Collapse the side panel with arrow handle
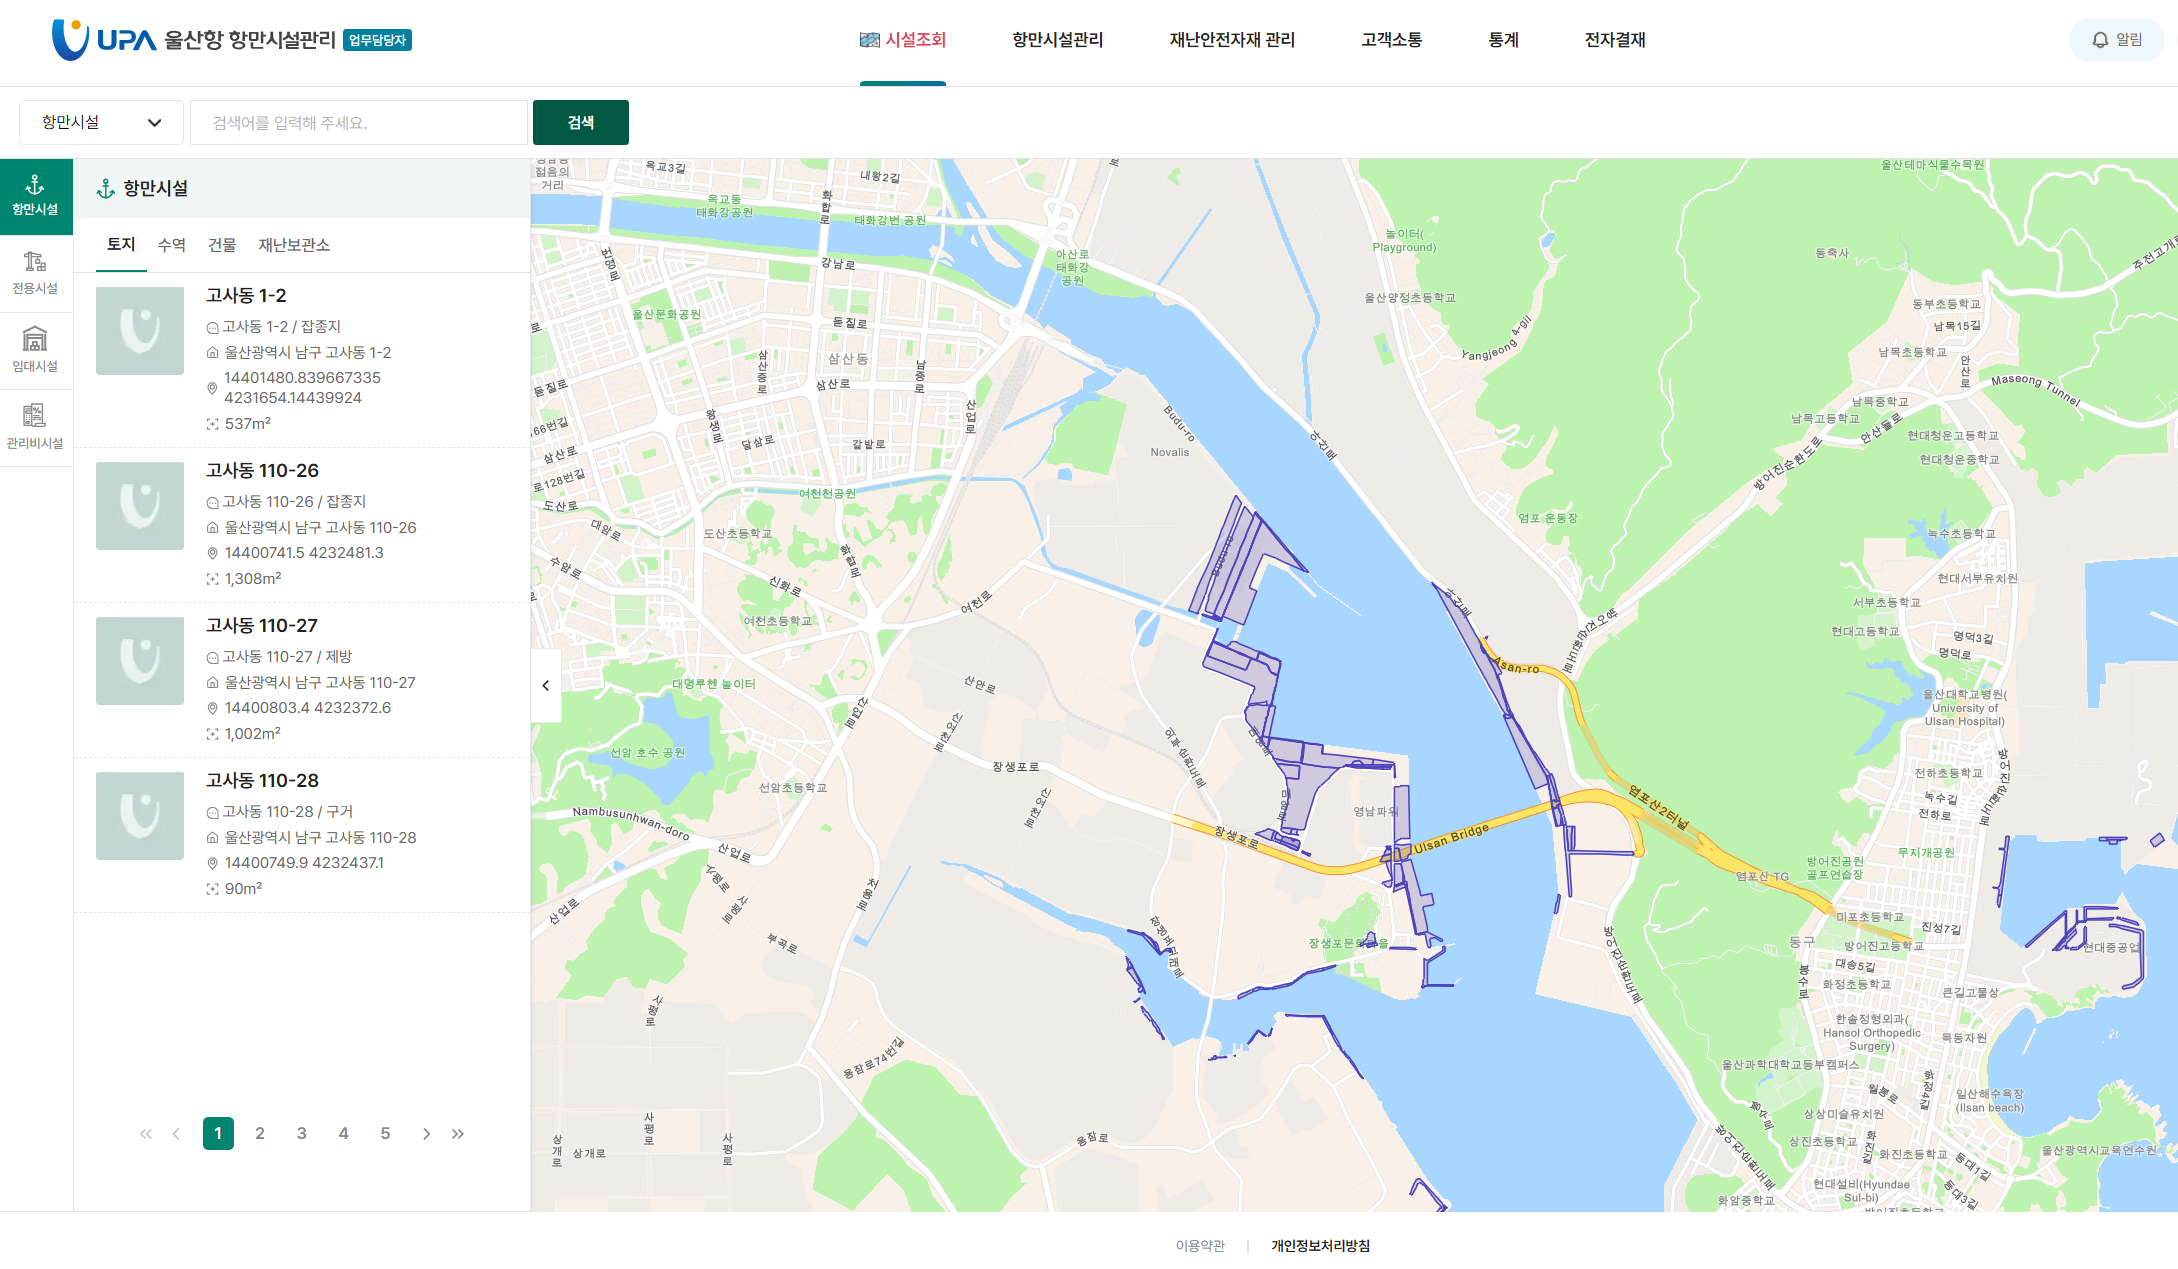 [546, 685]
